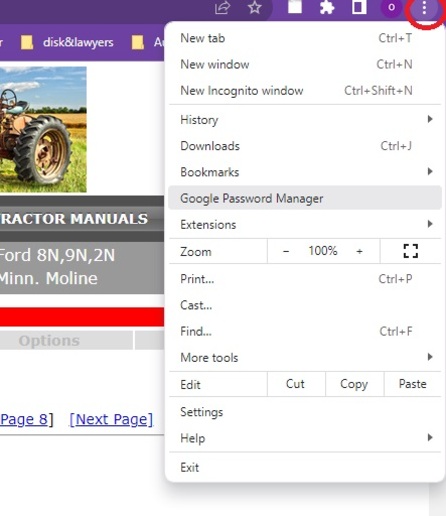Toggle the side panel icon
This screenshot has width=446, height=516.
click(359, 7)
